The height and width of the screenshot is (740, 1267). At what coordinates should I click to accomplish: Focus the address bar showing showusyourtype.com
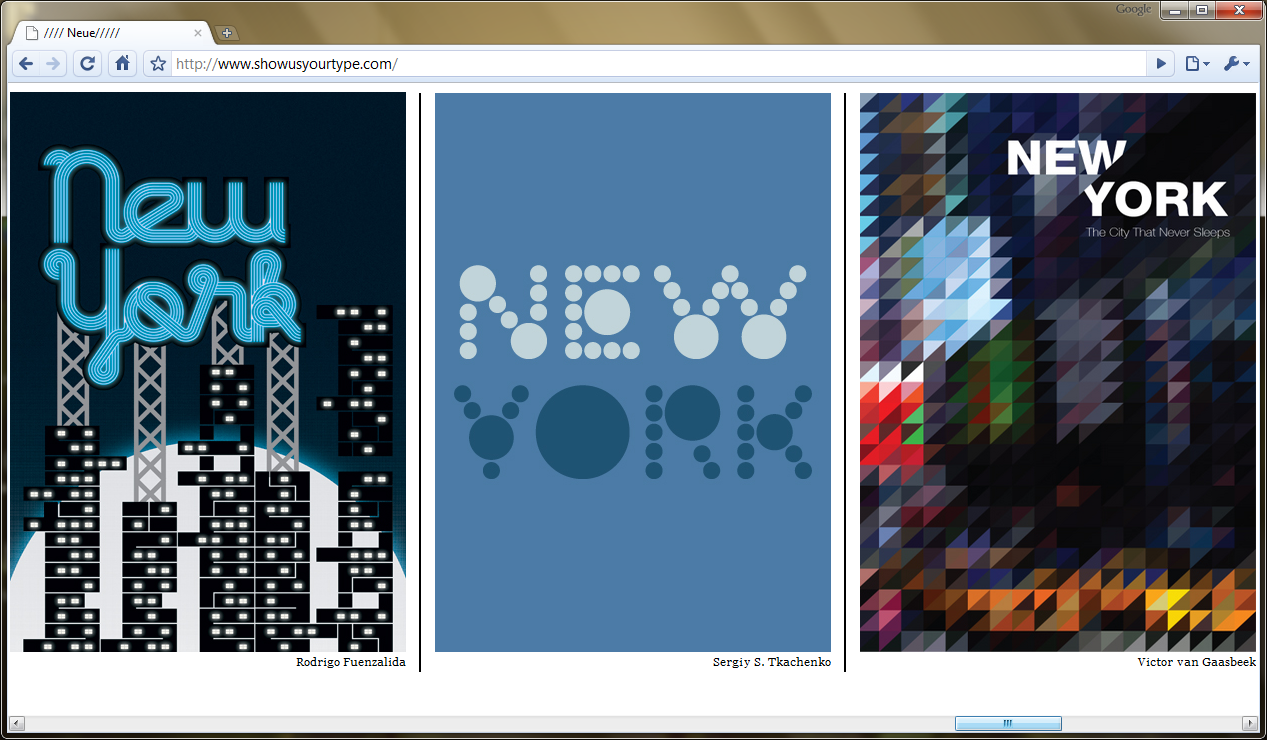(x=659, y=64)
